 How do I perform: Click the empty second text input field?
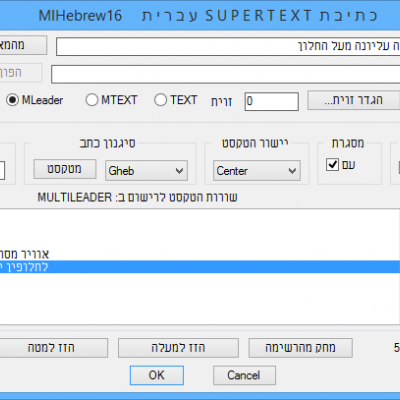226,74
